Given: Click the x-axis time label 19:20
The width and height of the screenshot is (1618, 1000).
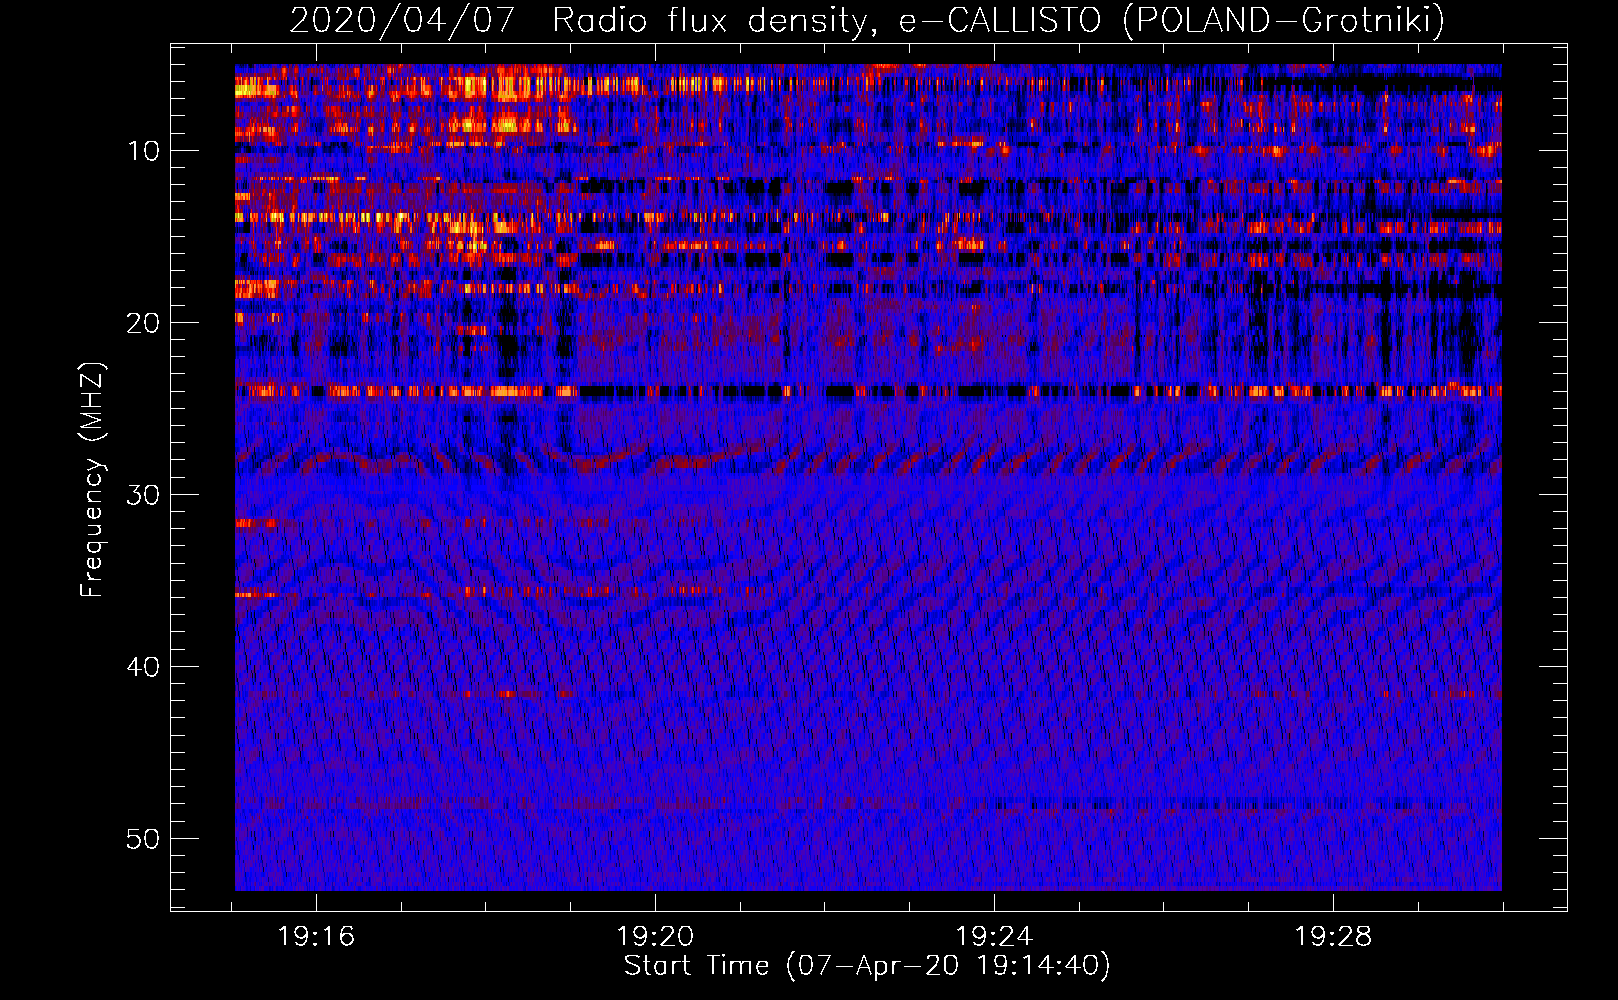Looking at the screenshot, I should 655,937.
